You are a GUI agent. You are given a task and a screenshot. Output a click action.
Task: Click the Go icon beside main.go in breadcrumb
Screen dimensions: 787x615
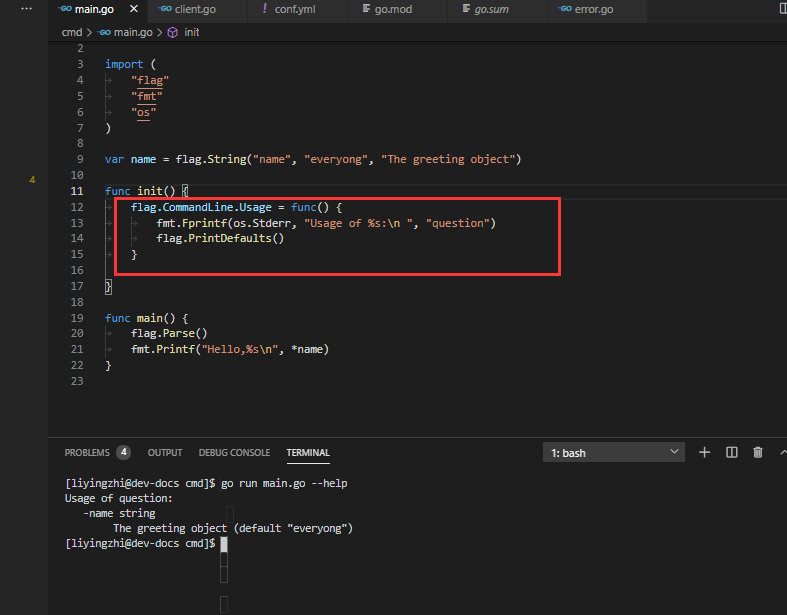pyautogui.click(x=104, y=33)
